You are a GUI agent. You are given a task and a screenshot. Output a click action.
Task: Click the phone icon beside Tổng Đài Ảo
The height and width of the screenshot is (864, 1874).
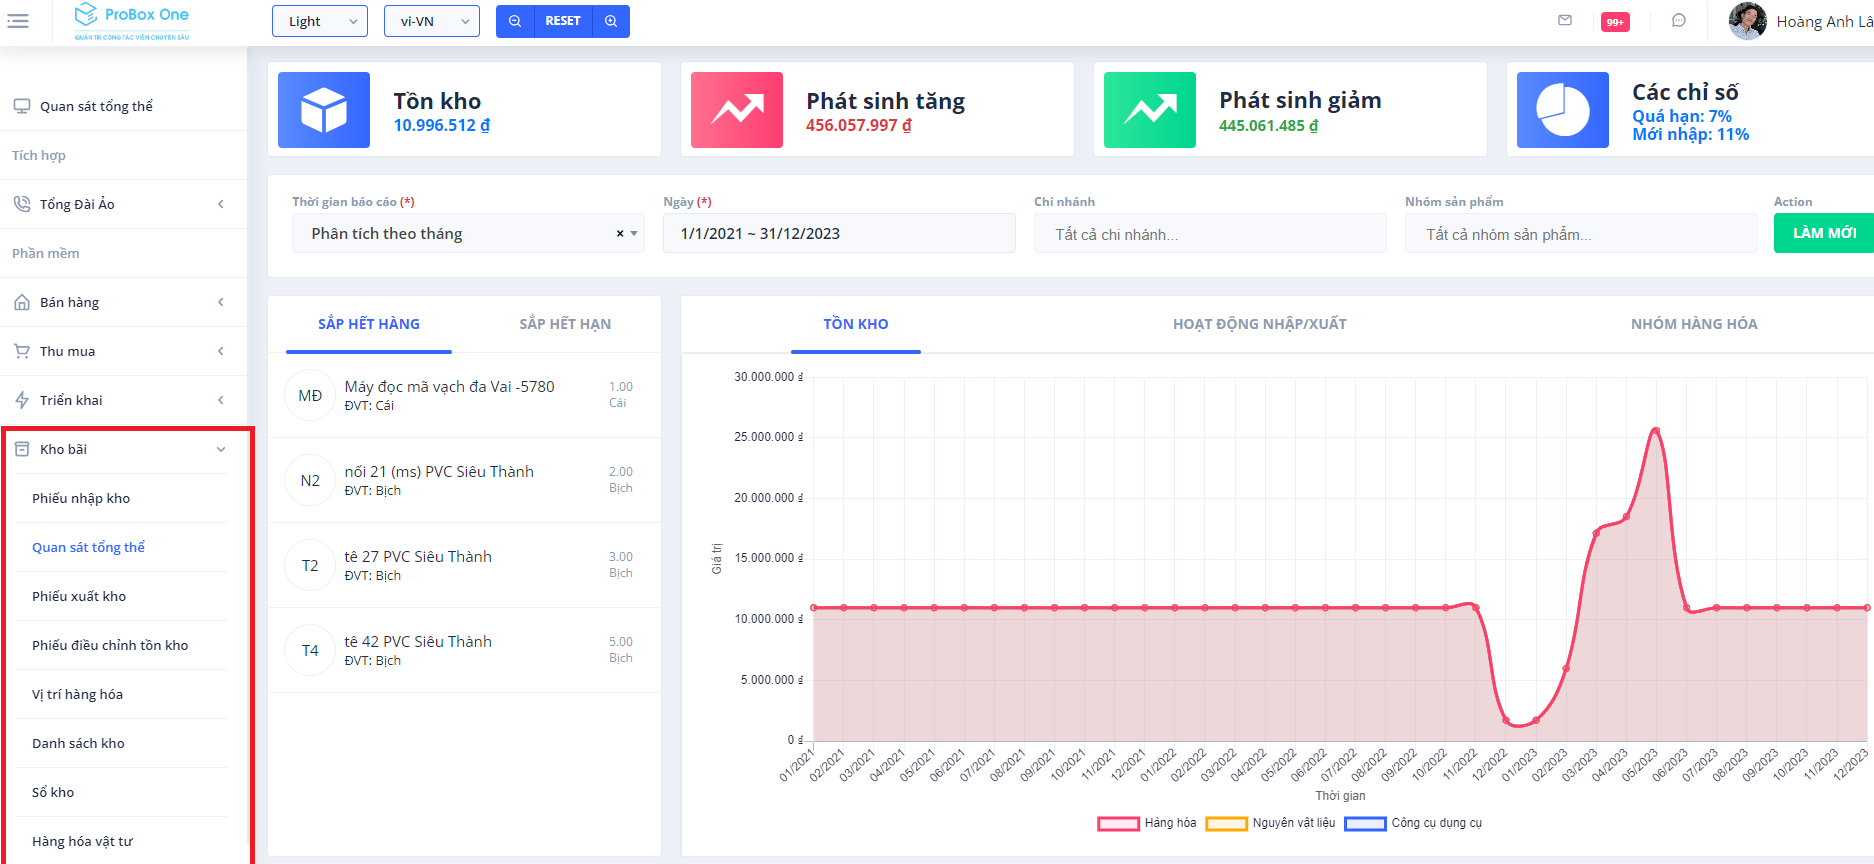[x=22, y=204]
